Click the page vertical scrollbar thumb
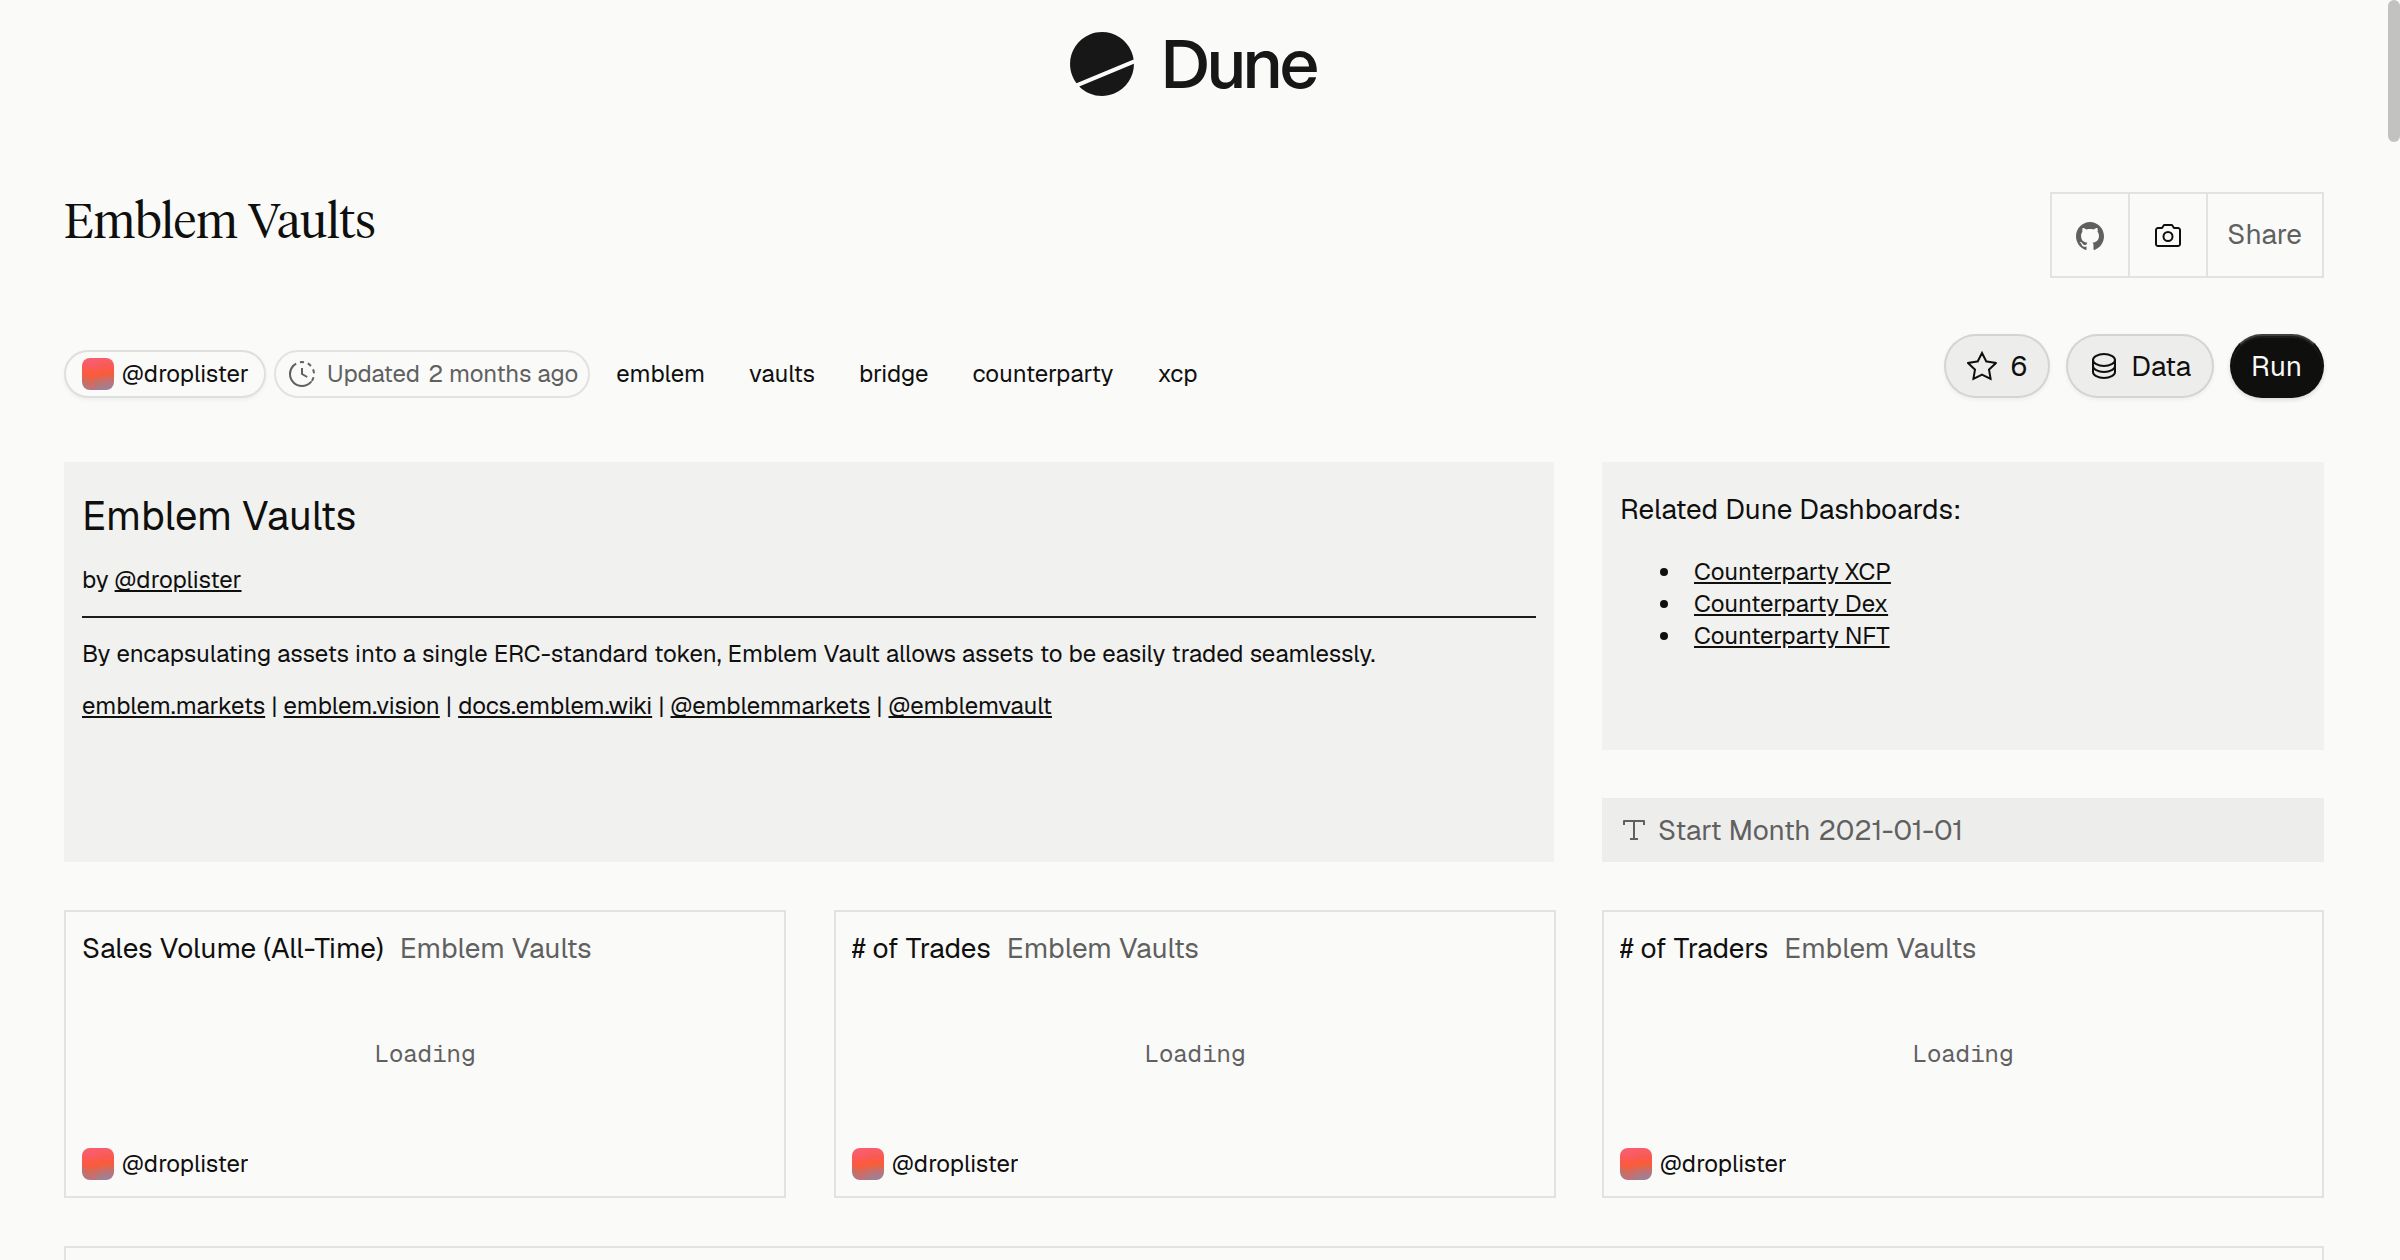Viewport: 2400px width, 1260px height. click(x=2392, y=70)
